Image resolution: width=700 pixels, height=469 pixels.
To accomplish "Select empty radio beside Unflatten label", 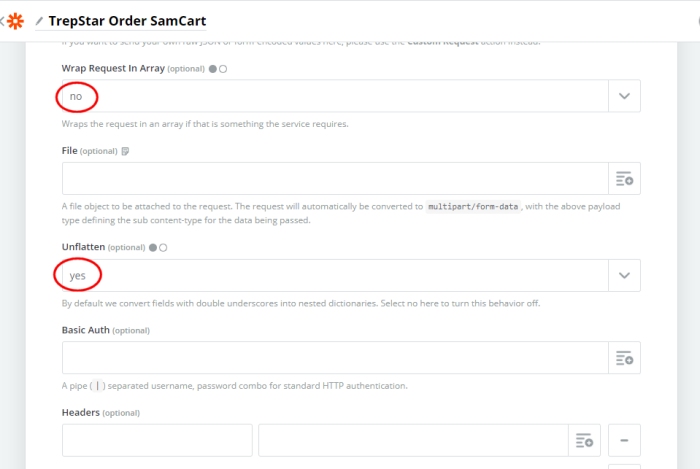I will click(163, 248).
